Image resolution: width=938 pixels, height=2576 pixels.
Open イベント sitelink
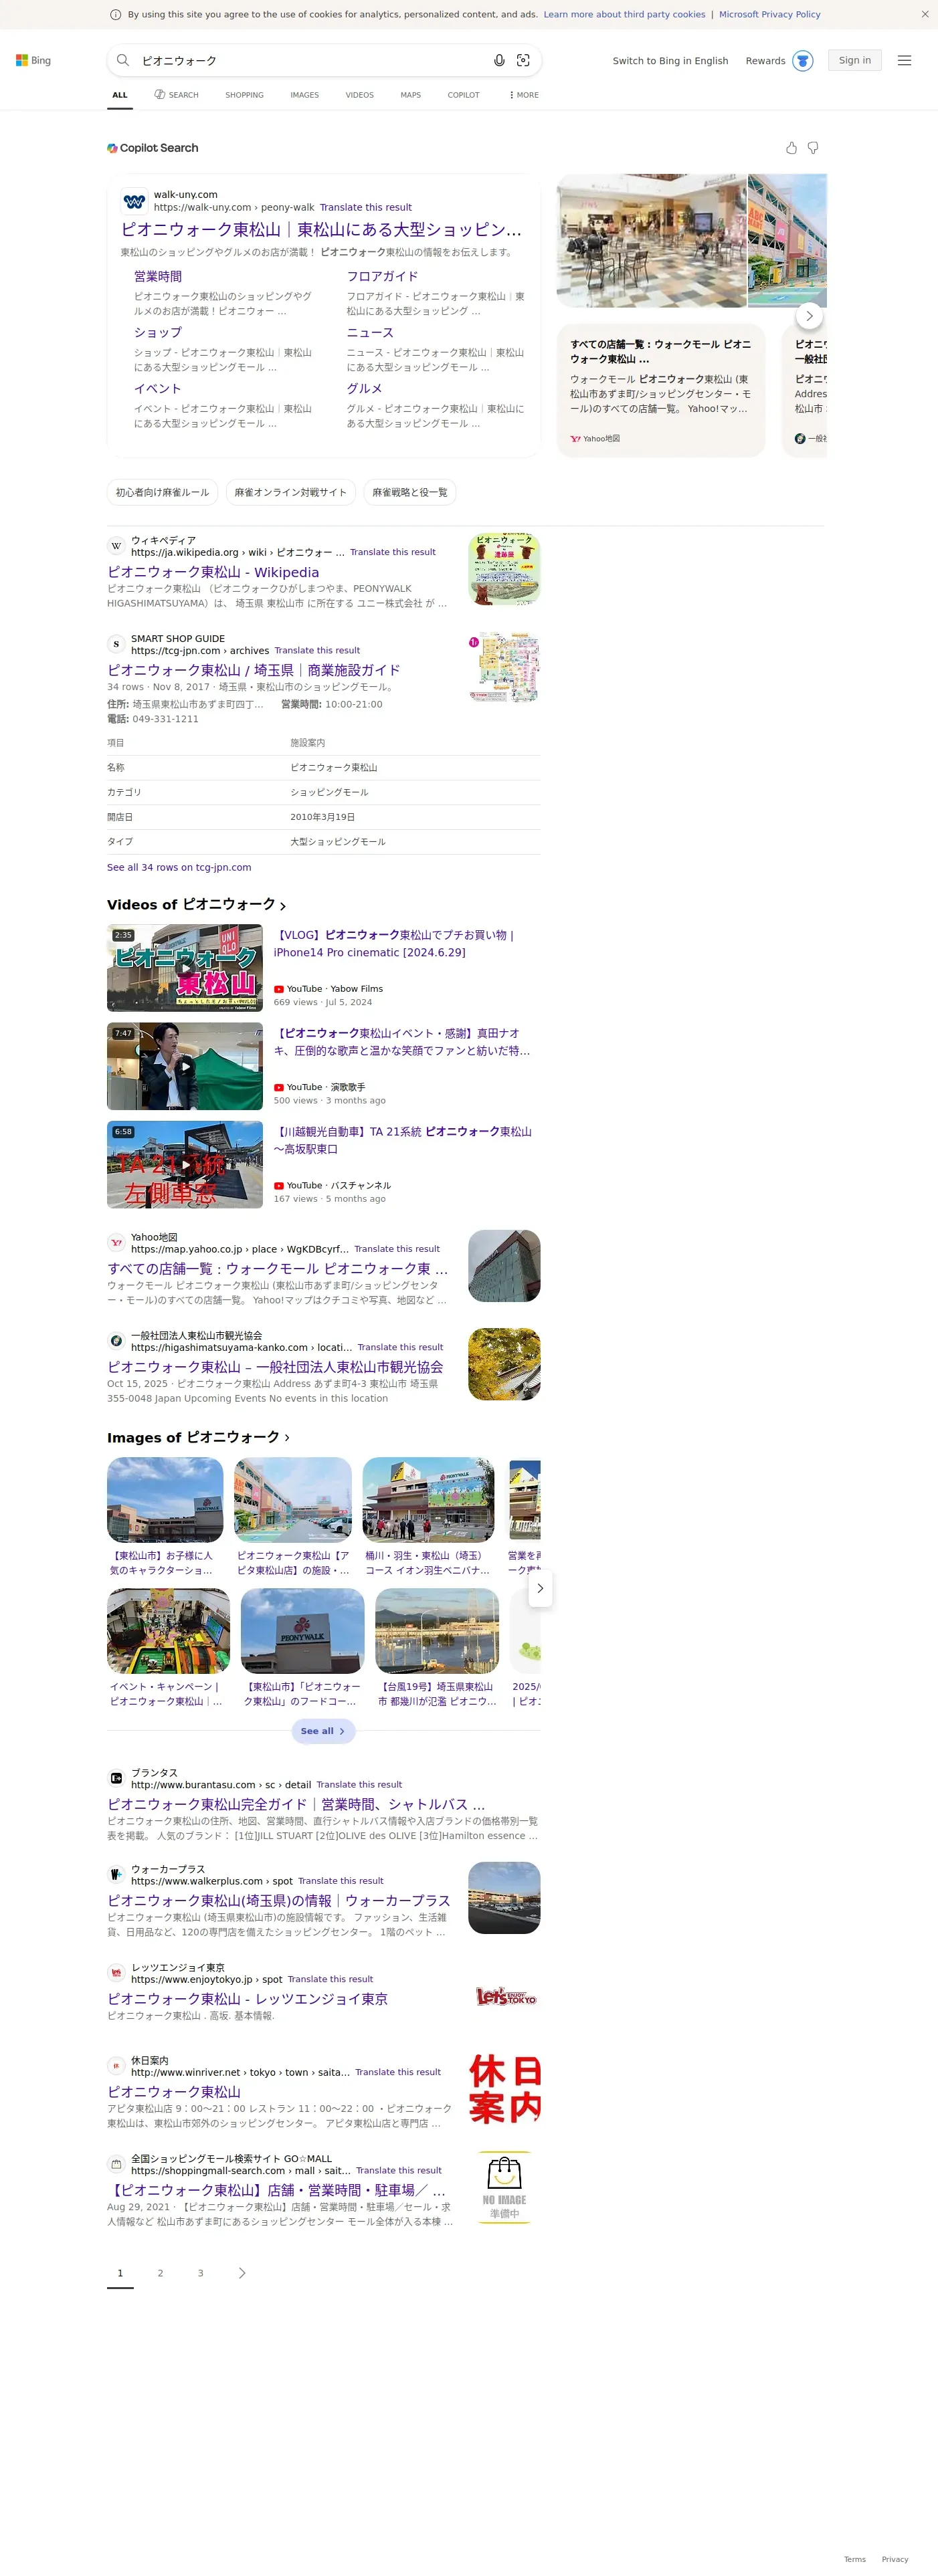coord(158,388)
